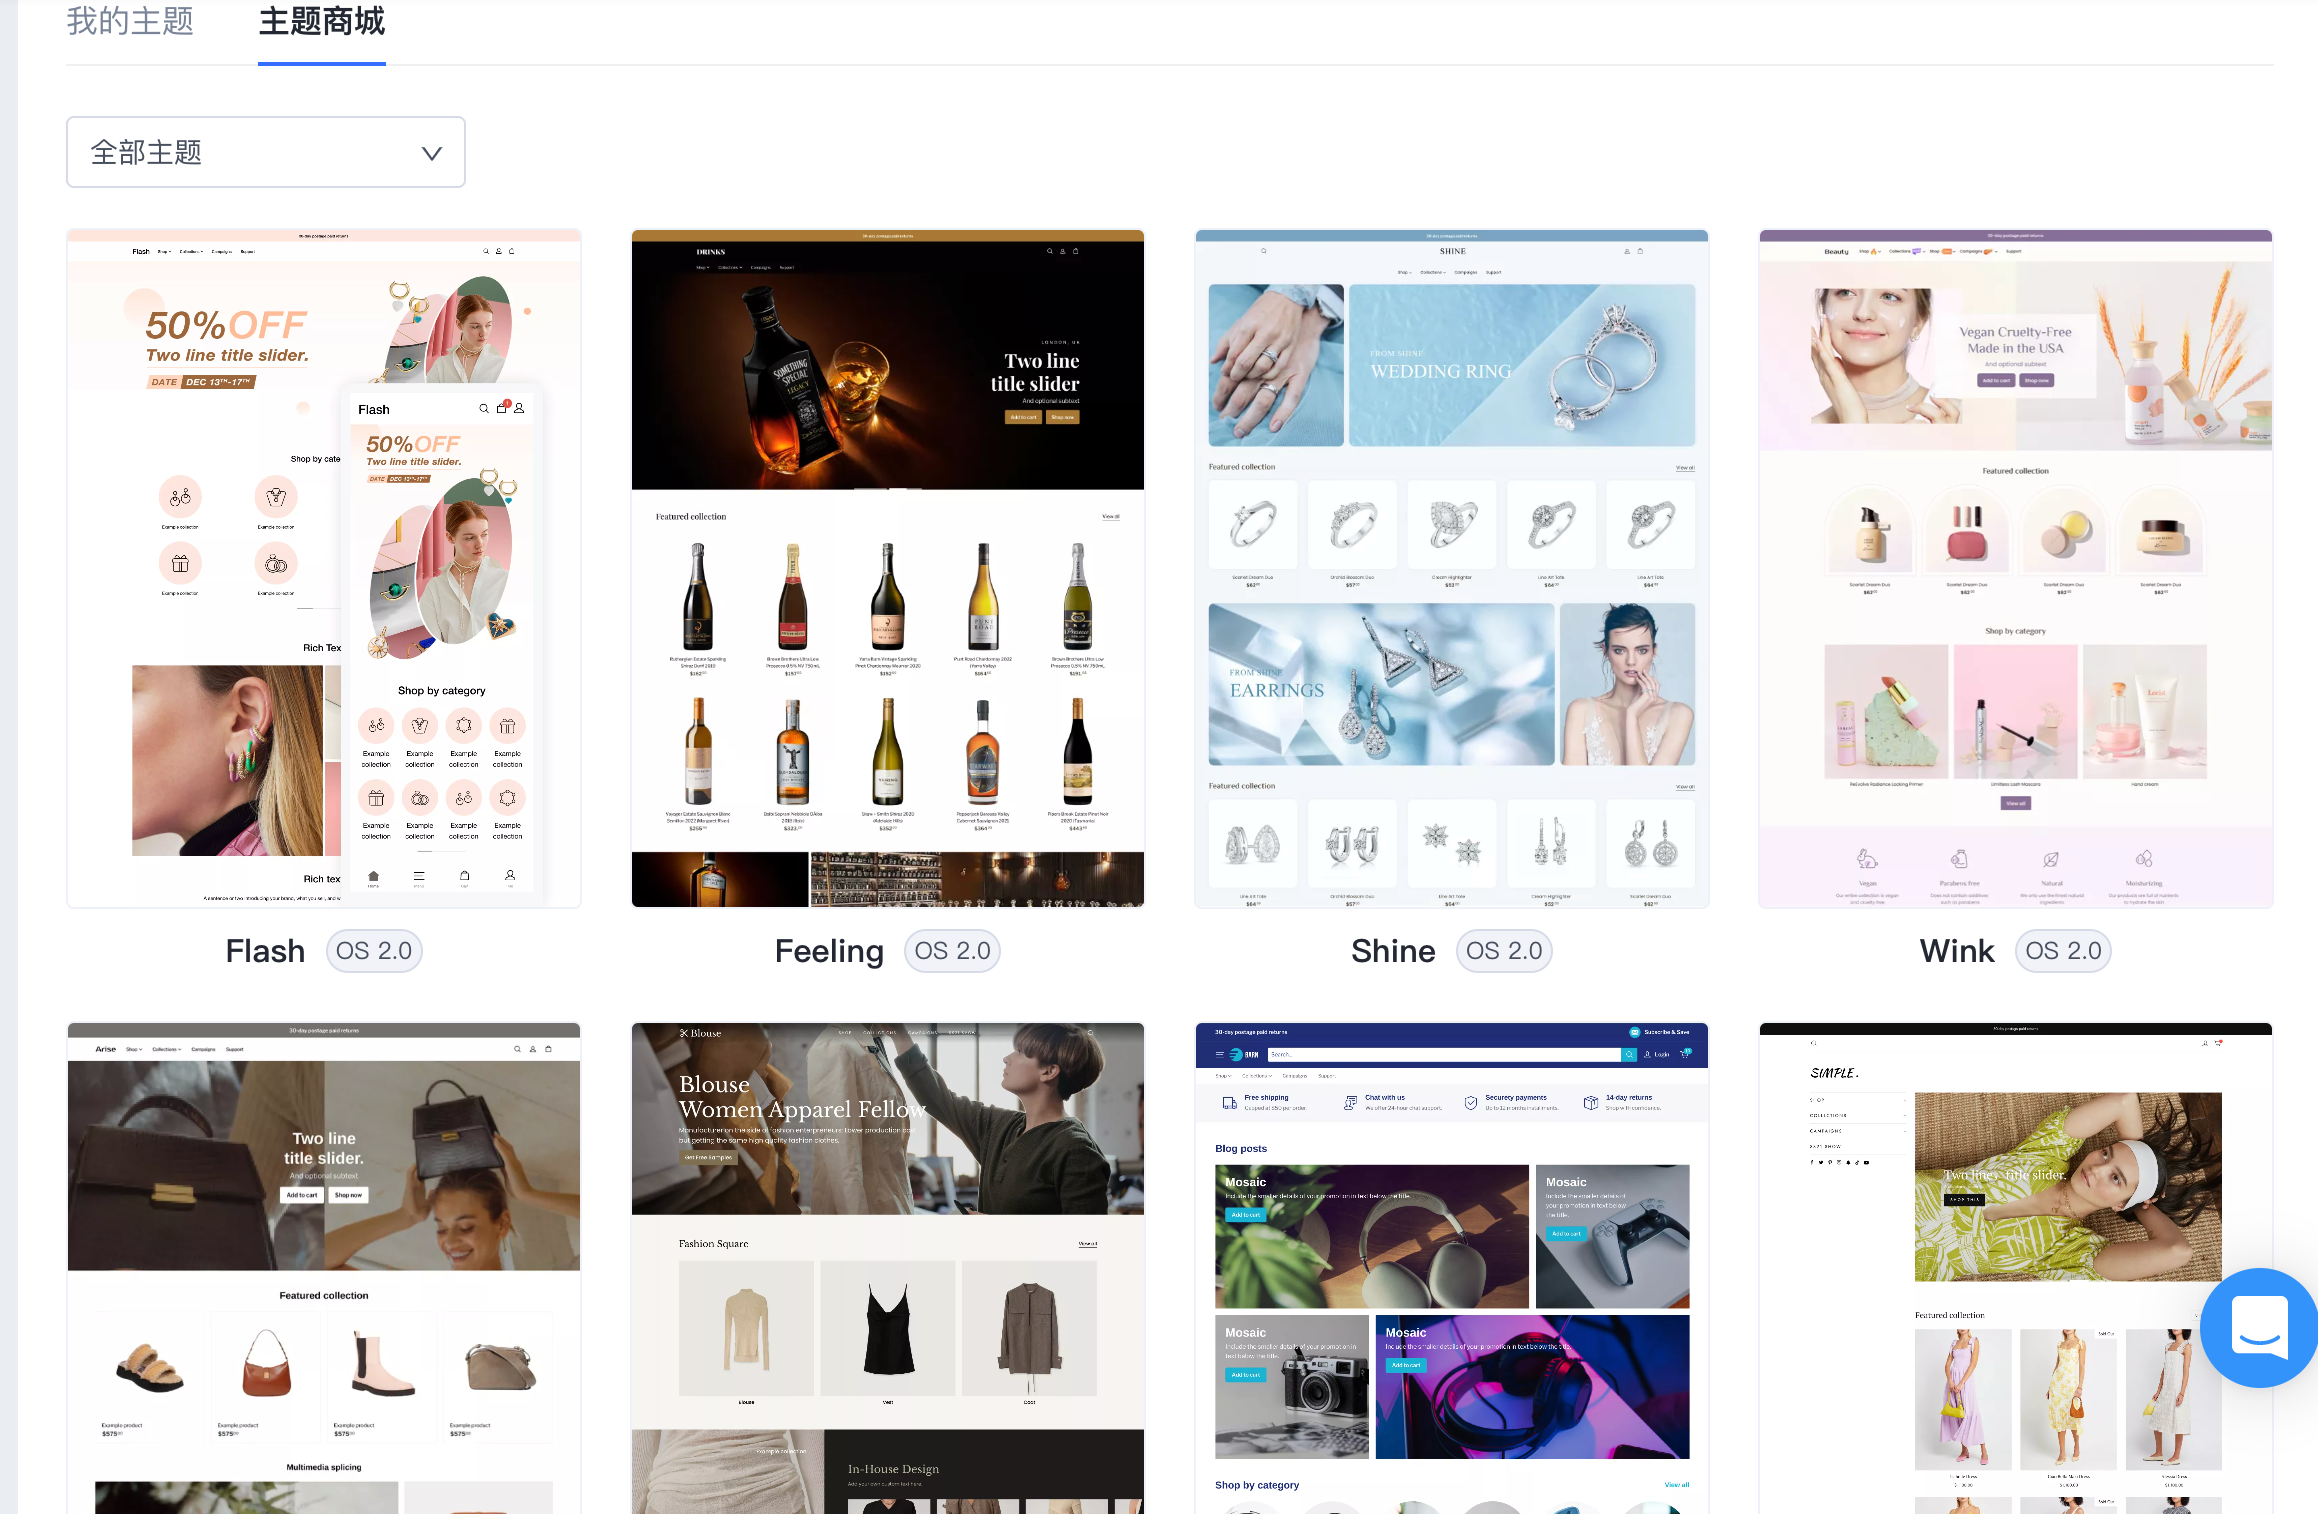This screenshot has height=1514, width=2318.
Task: Open the Feeling drinks theme thumbnail
Action: [887, 568]
